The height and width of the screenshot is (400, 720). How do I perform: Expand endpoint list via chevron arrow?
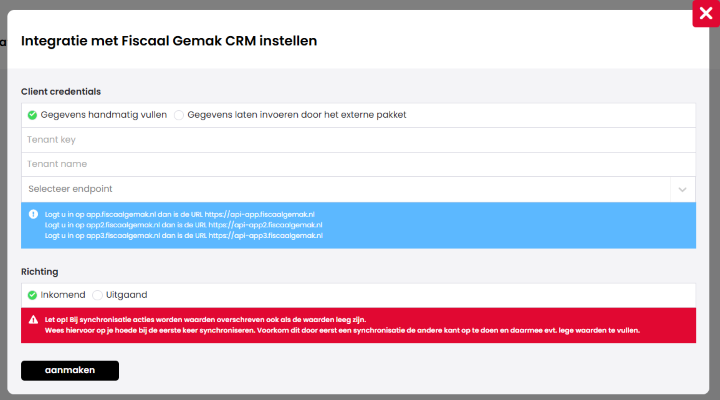[682, 189]
